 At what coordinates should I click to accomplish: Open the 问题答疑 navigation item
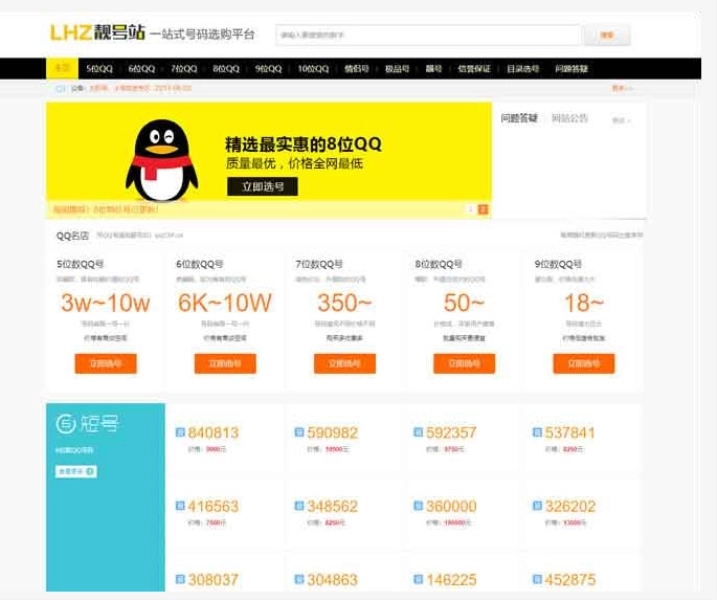click(x=572, y=69)
